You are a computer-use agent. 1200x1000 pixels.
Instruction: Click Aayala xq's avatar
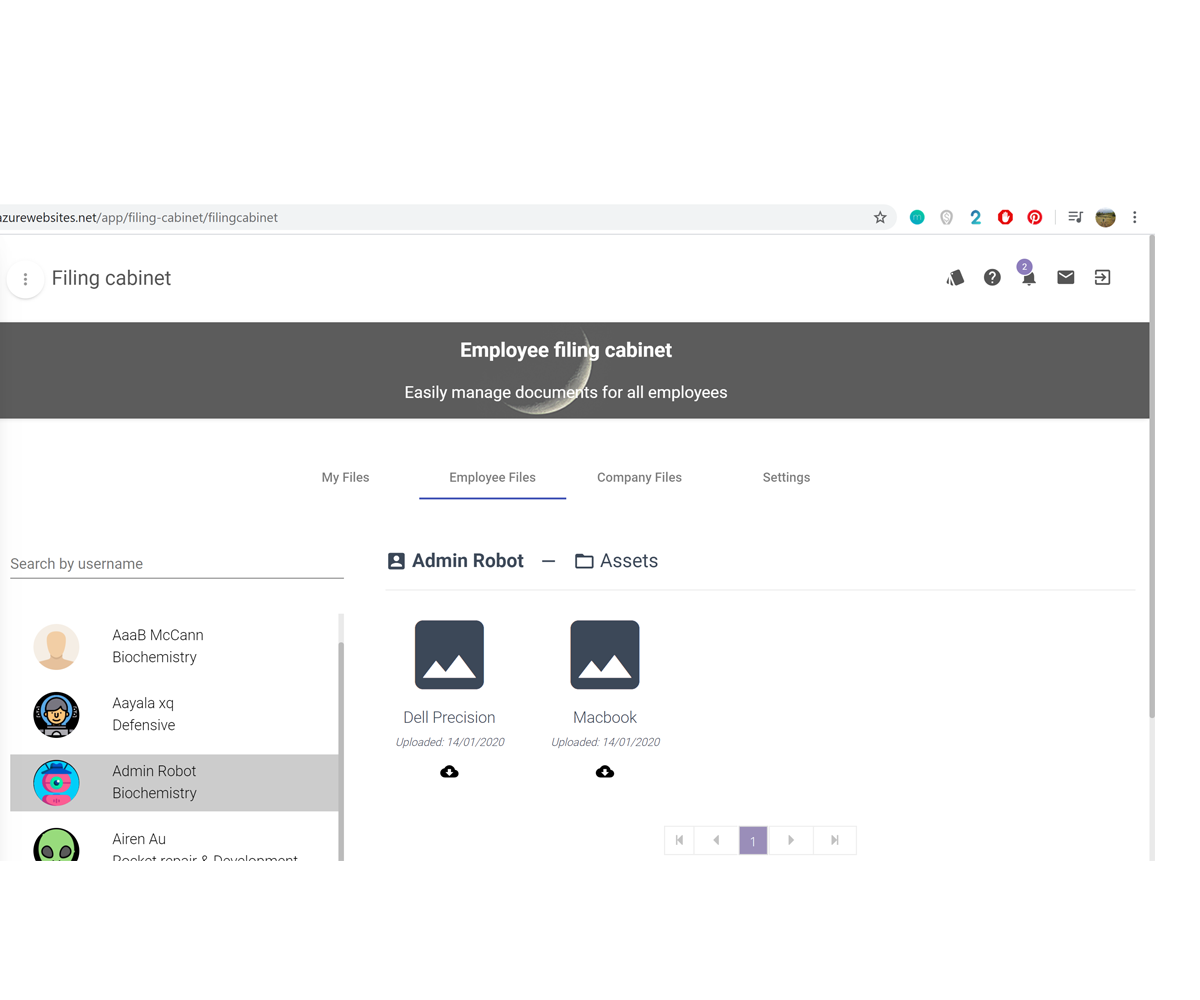[x=56, y=715]
